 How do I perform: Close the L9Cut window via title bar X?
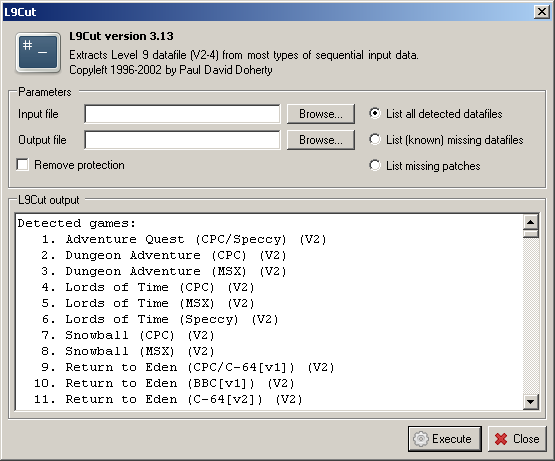[x=542, y=12]
